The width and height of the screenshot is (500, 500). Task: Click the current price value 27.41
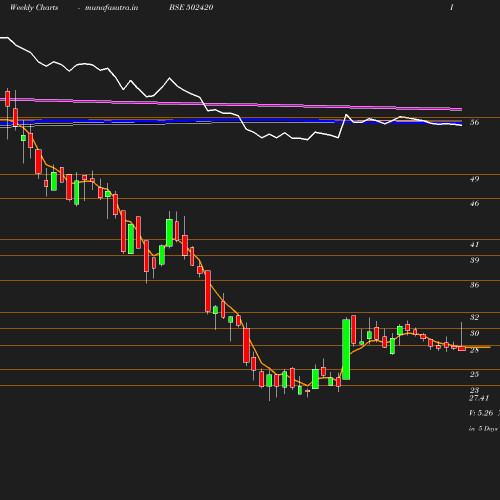479,398
